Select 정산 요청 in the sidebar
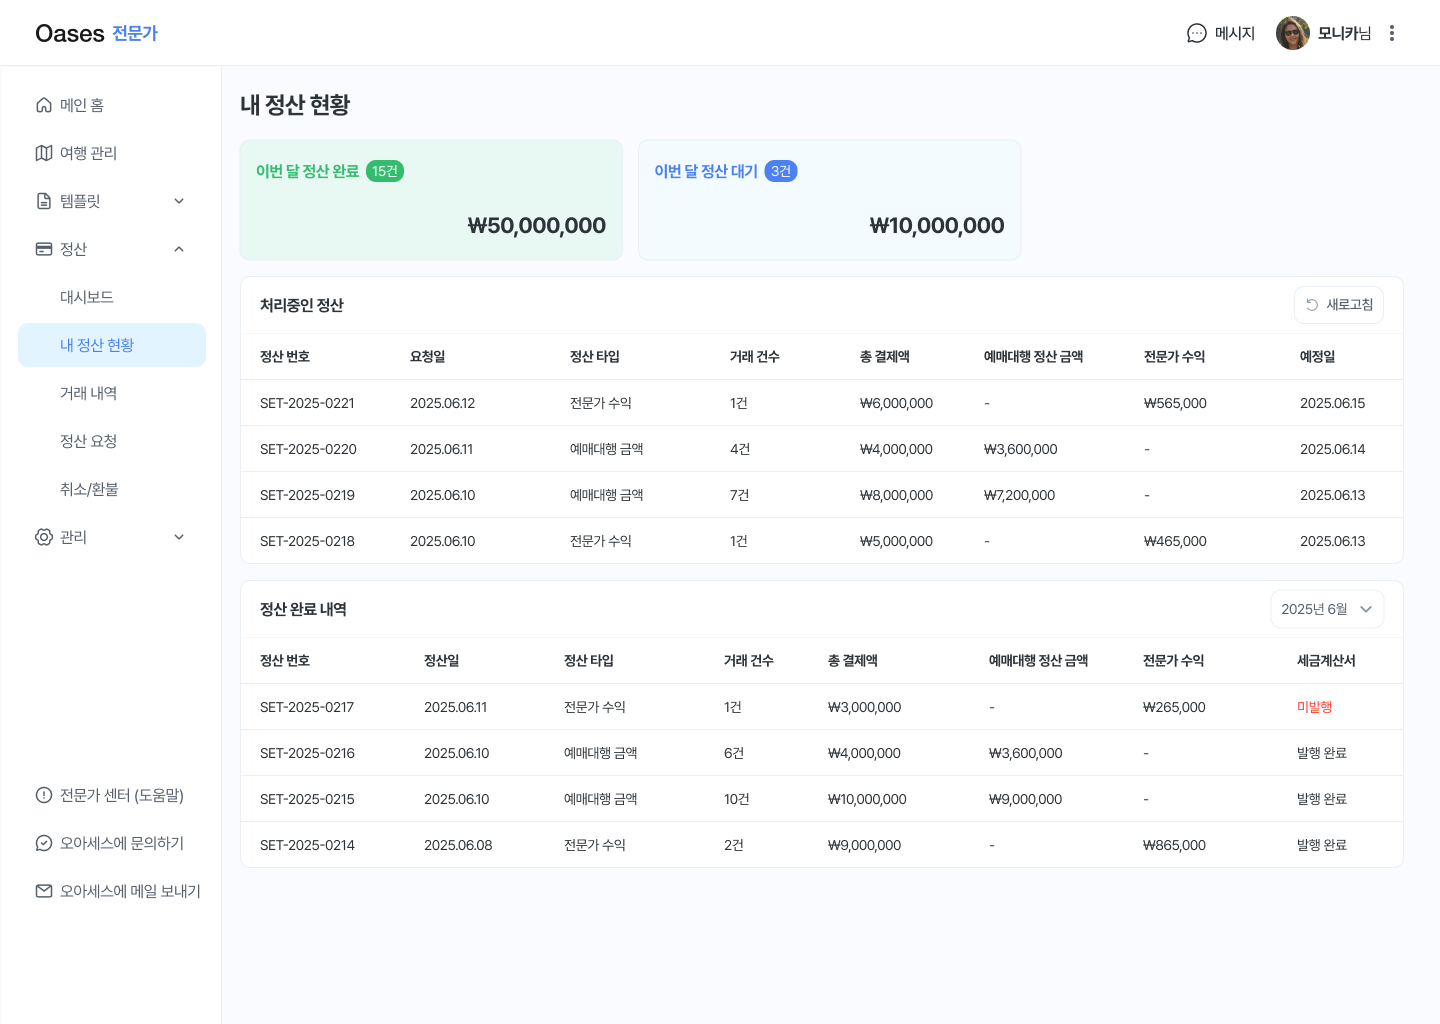Screen dimensions: 1440x1024 point(88,441)
